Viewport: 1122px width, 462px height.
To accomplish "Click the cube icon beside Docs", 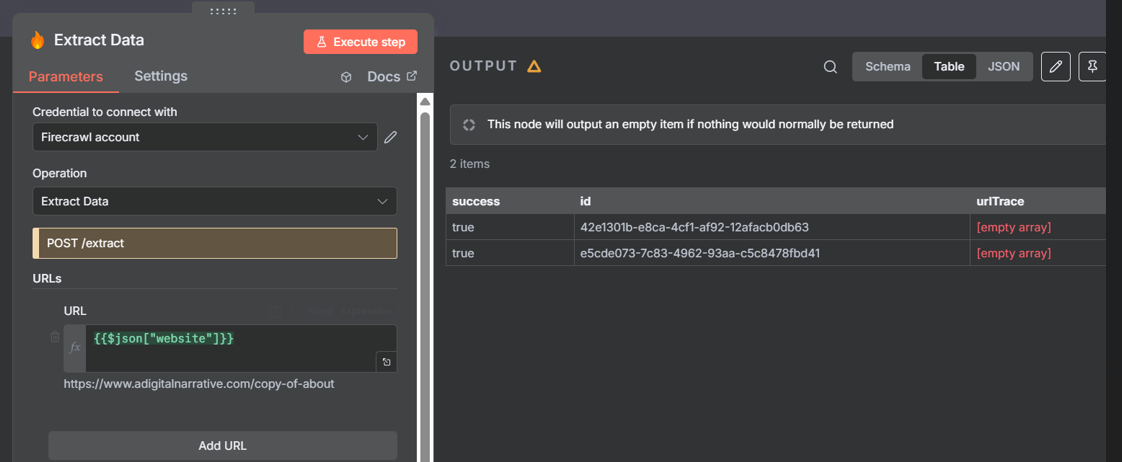I will tap(346, 77).
